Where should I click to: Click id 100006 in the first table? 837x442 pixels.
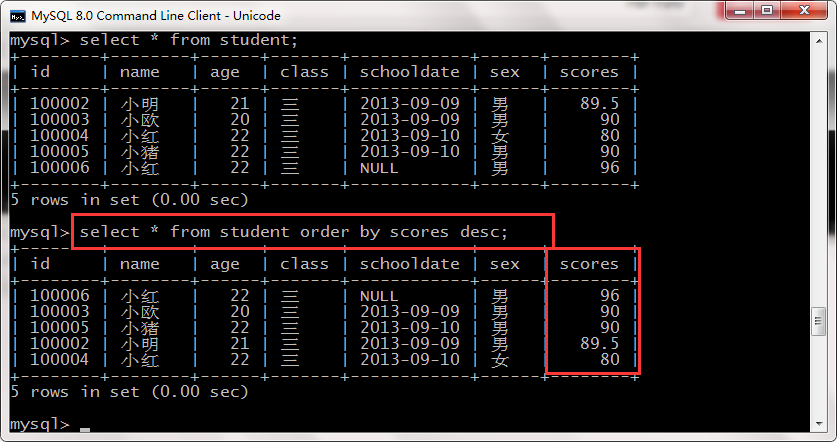59,168
